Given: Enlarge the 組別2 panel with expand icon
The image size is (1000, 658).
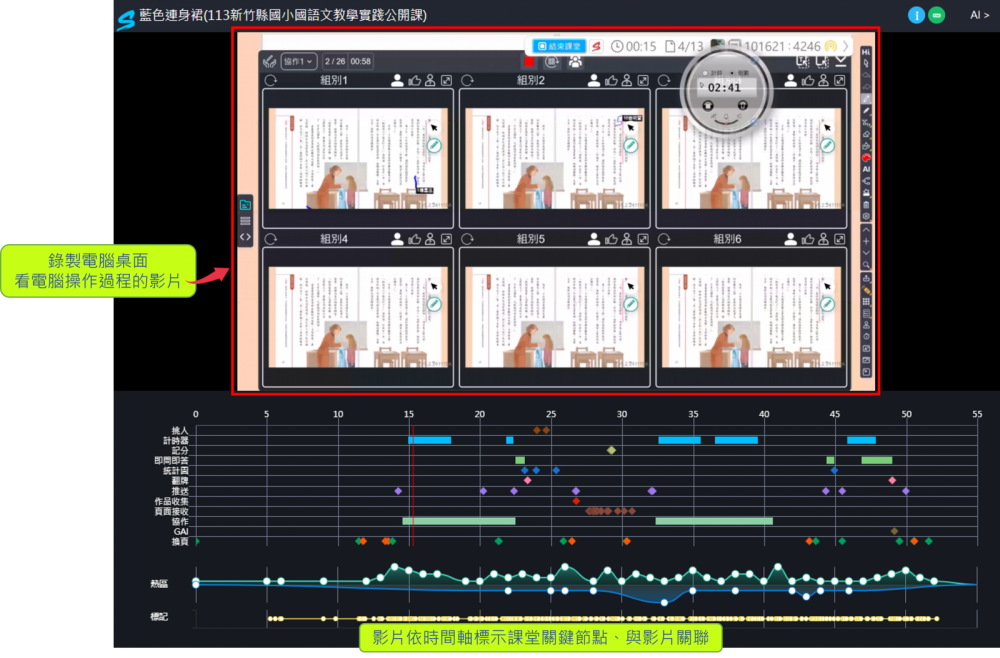Looking at the screenshot, I should [x=643, y=81].
